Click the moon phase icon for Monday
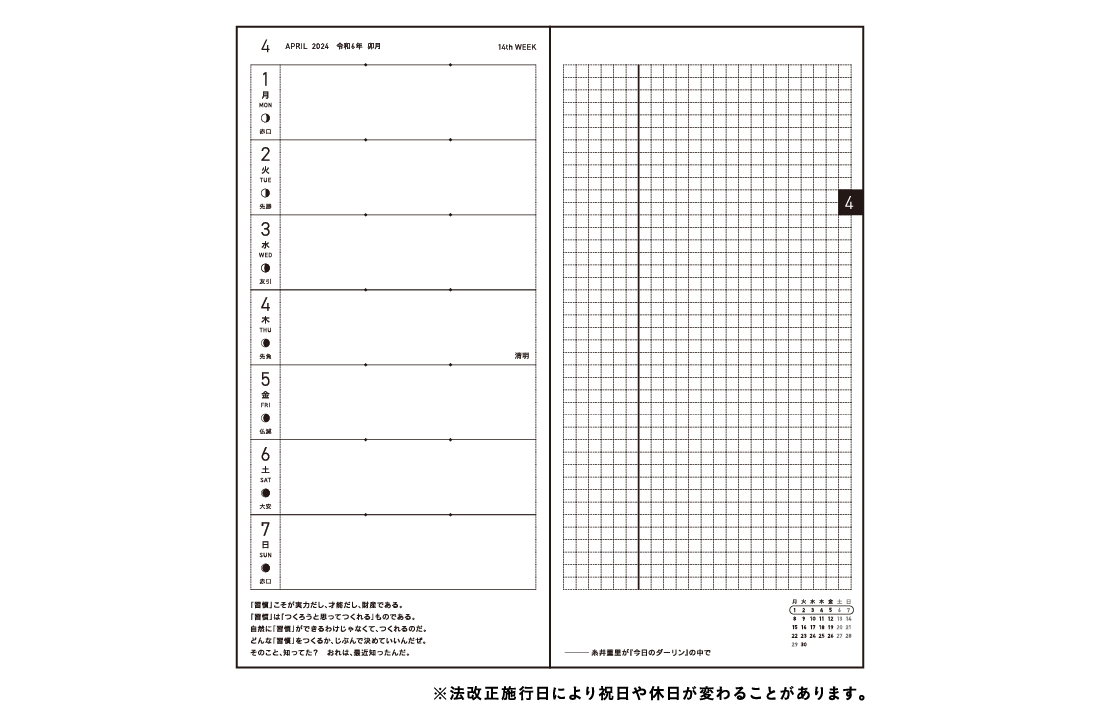 [x=265, y=118]
